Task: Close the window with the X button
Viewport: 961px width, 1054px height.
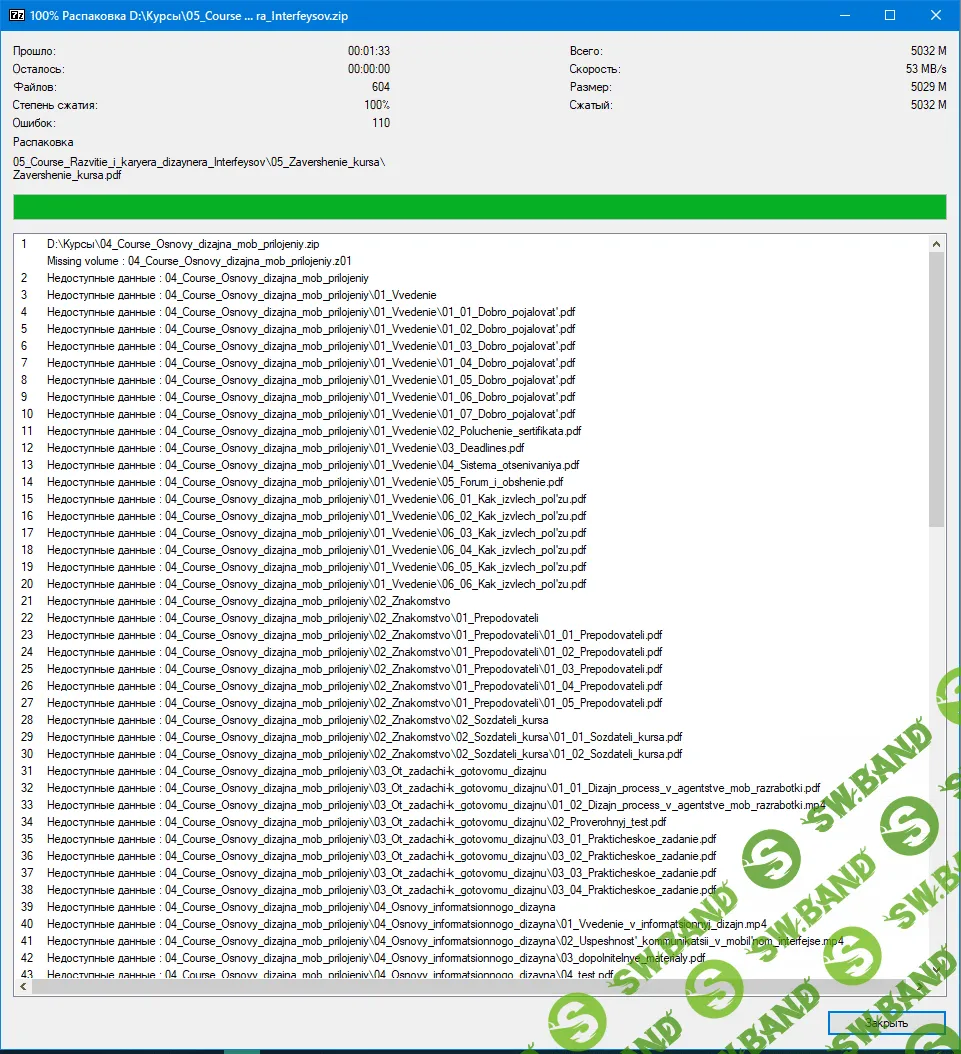Action: pyautogui.click(x=937, y=16)
